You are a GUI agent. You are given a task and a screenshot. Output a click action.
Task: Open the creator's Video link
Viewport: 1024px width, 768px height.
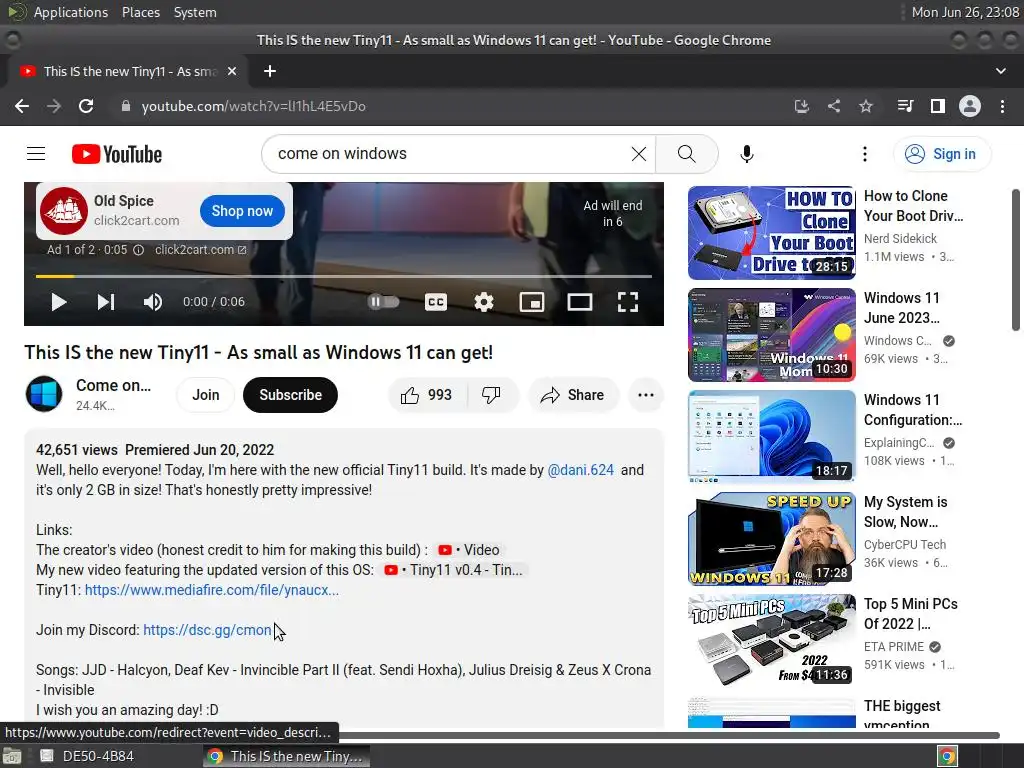[x=469, y=550]
